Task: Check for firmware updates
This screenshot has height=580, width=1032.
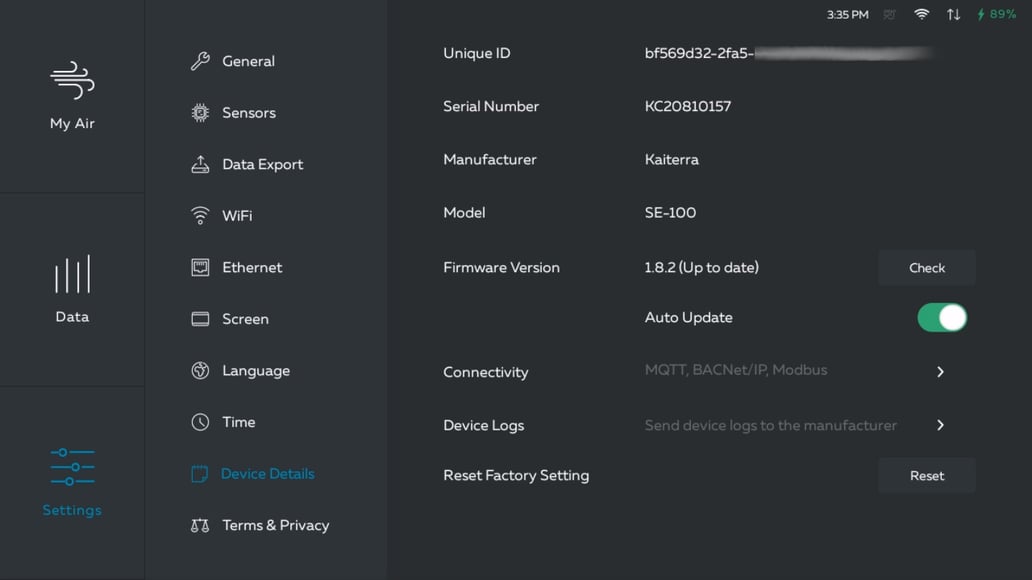Action: (926, 267)
